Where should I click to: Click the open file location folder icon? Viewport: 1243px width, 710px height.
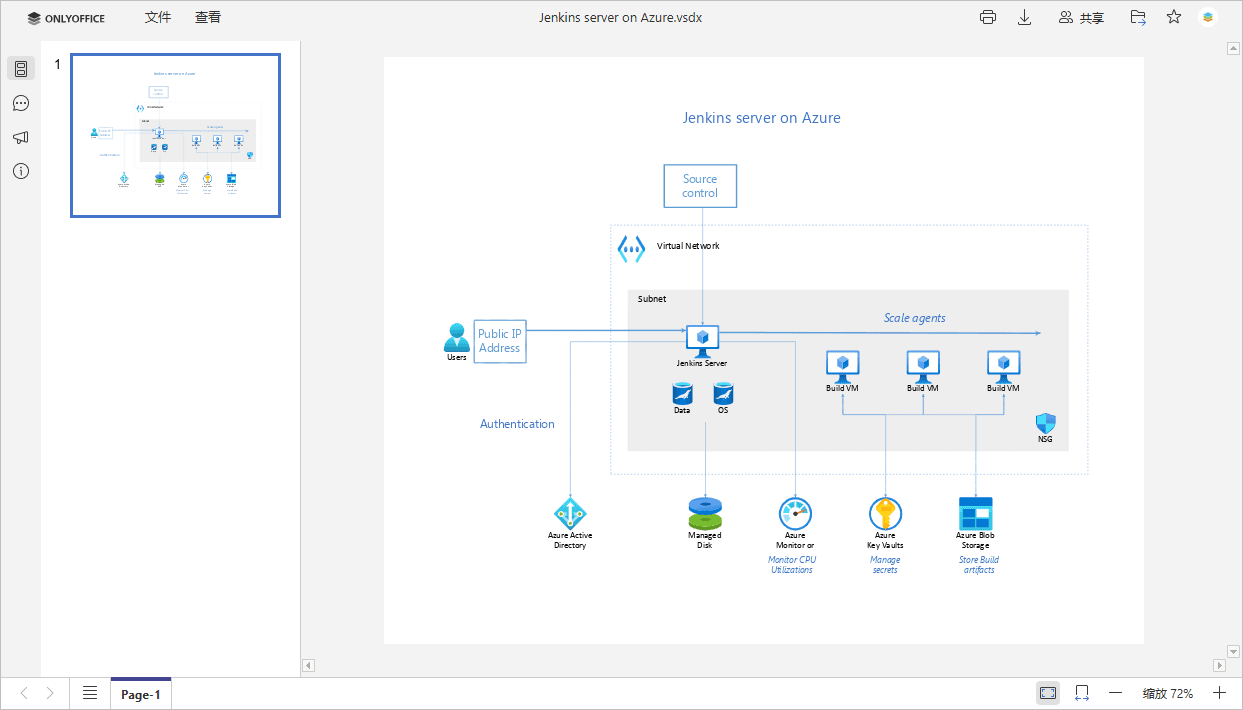coord(1137,17)
